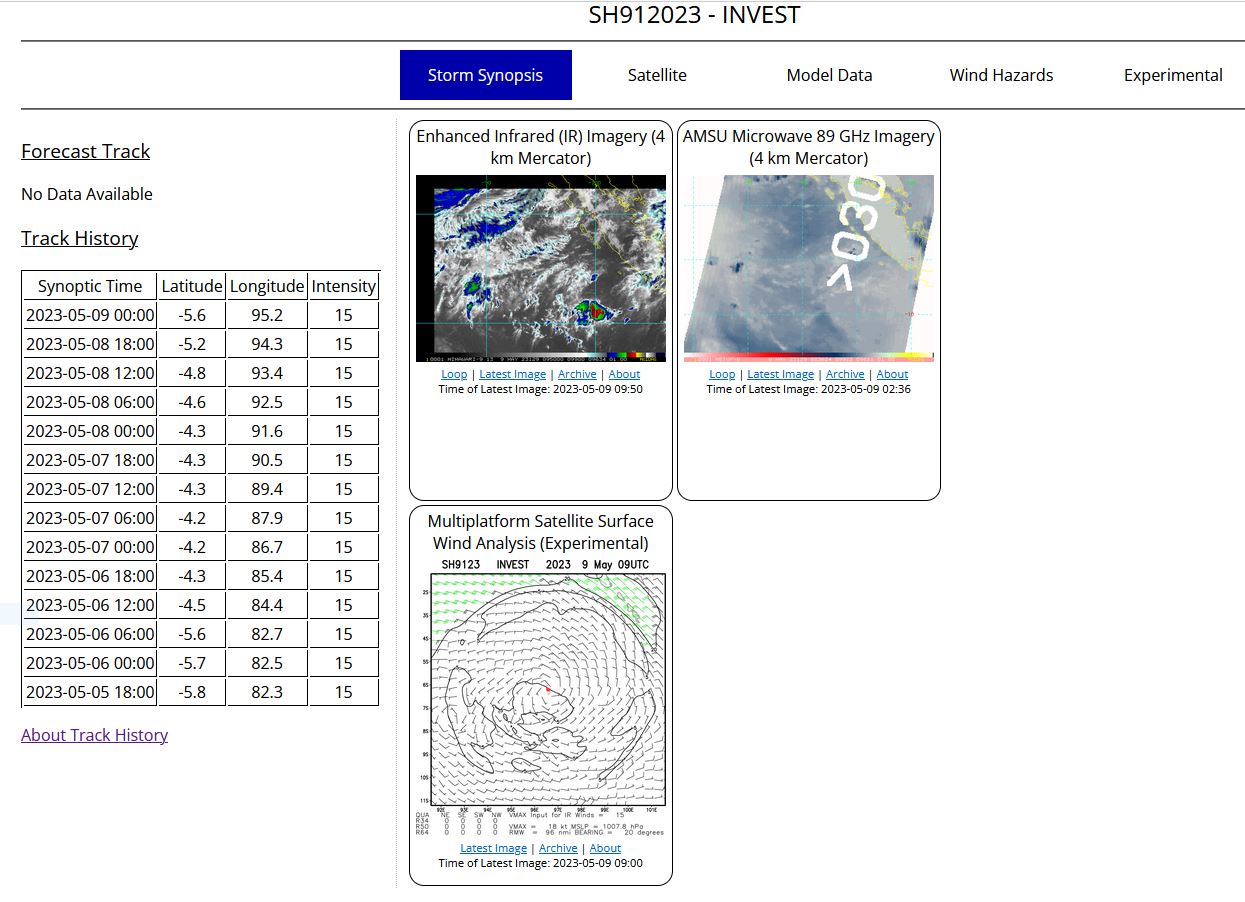The height and width of the screenshot is (902, 1245).
Task: Click Loop link under Enhanced Infrared imagery
Action: pyautogui.click(x=453, y=374)
